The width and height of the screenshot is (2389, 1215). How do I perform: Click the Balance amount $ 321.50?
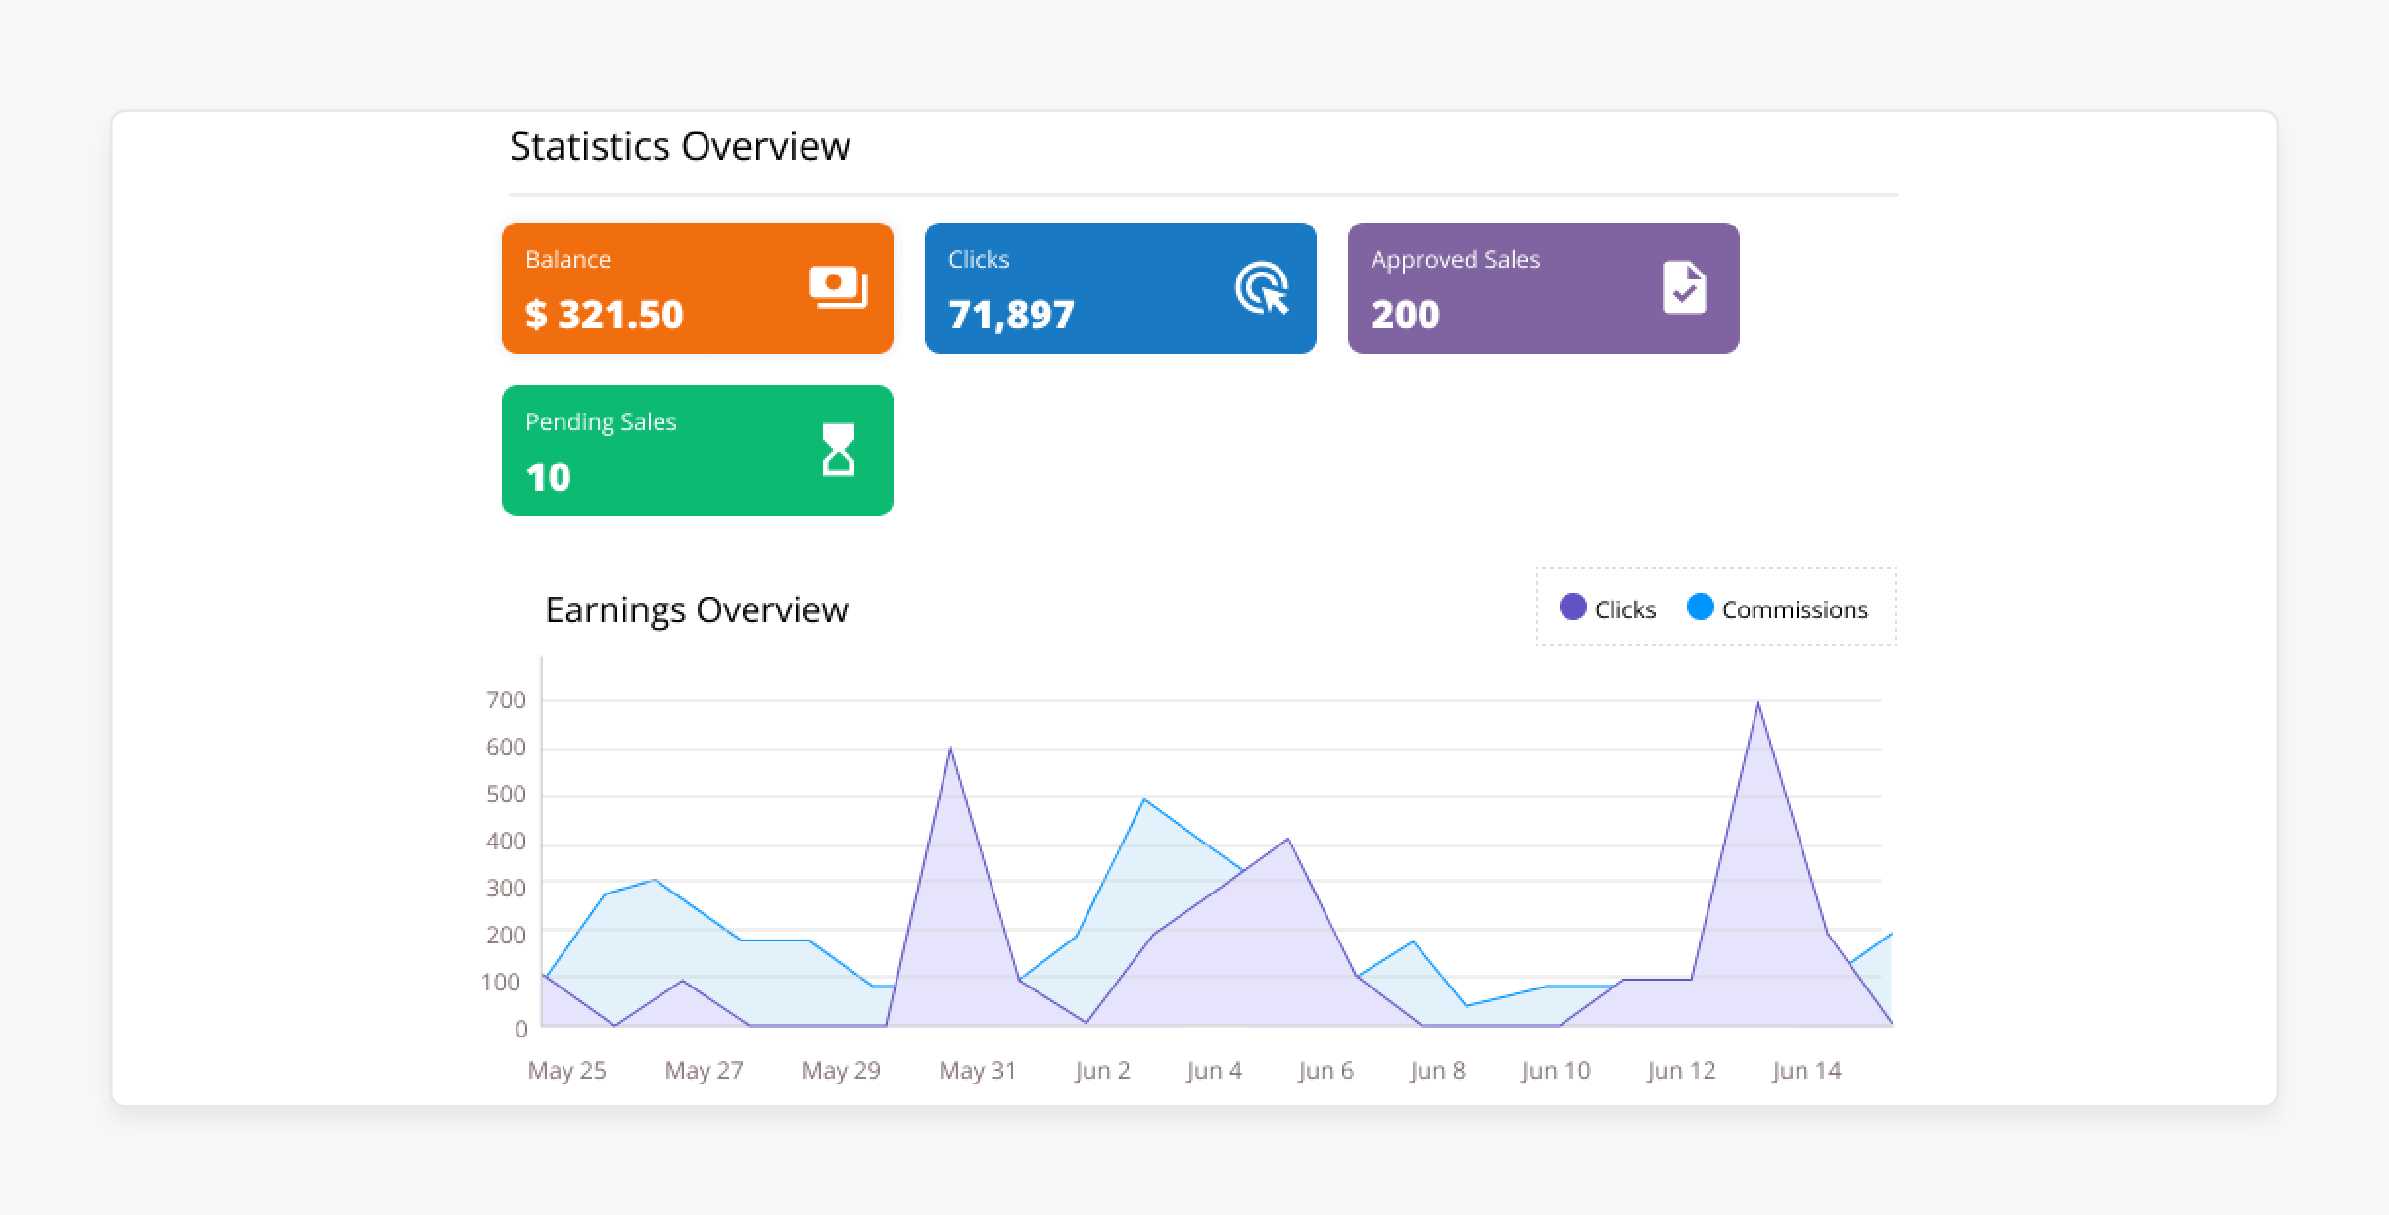pos(604,315)
